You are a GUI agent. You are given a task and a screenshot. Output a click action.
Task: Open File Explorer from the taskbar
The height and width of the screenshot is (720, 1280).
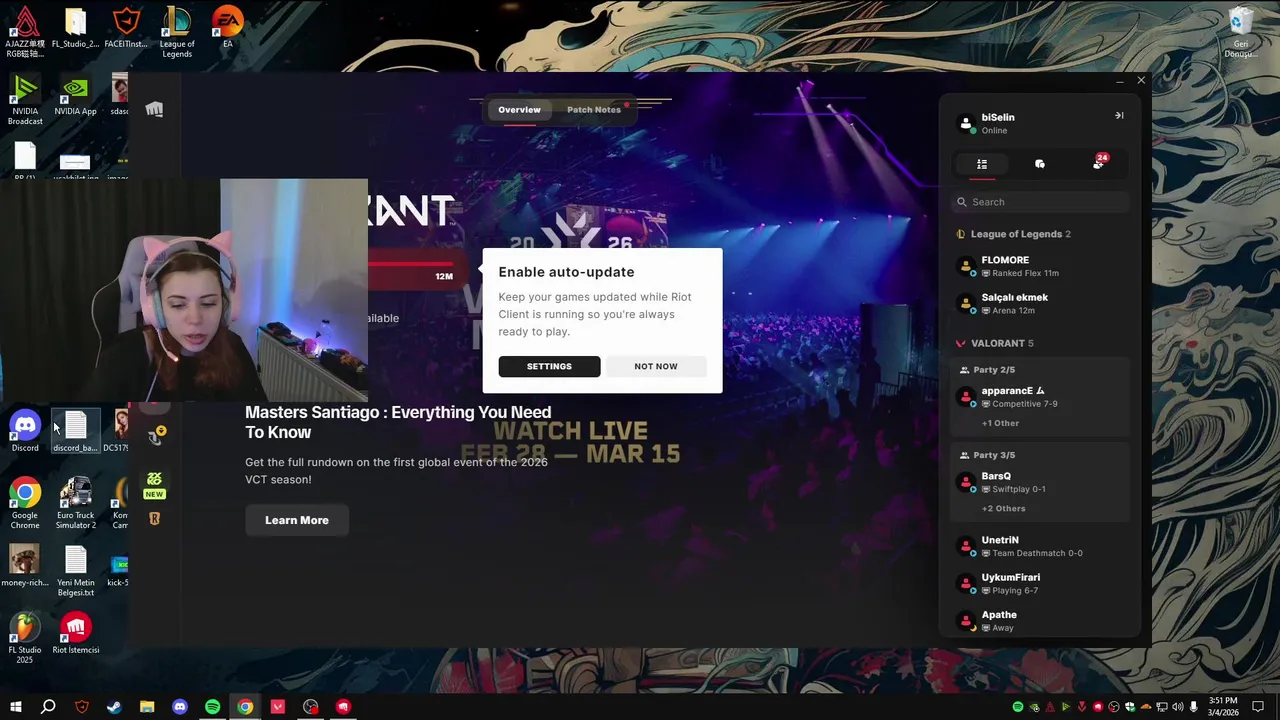coord(147,707)
